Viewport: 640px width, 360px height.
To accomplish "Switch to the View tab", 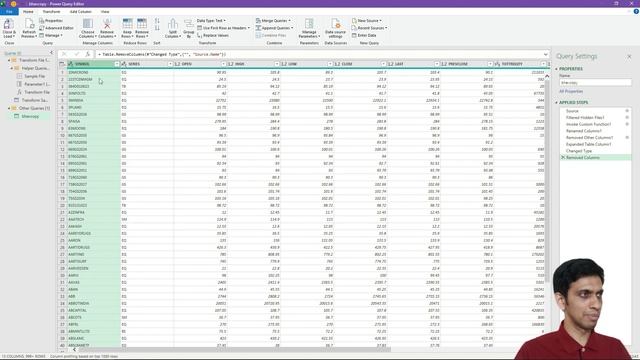I will [105, 12].
